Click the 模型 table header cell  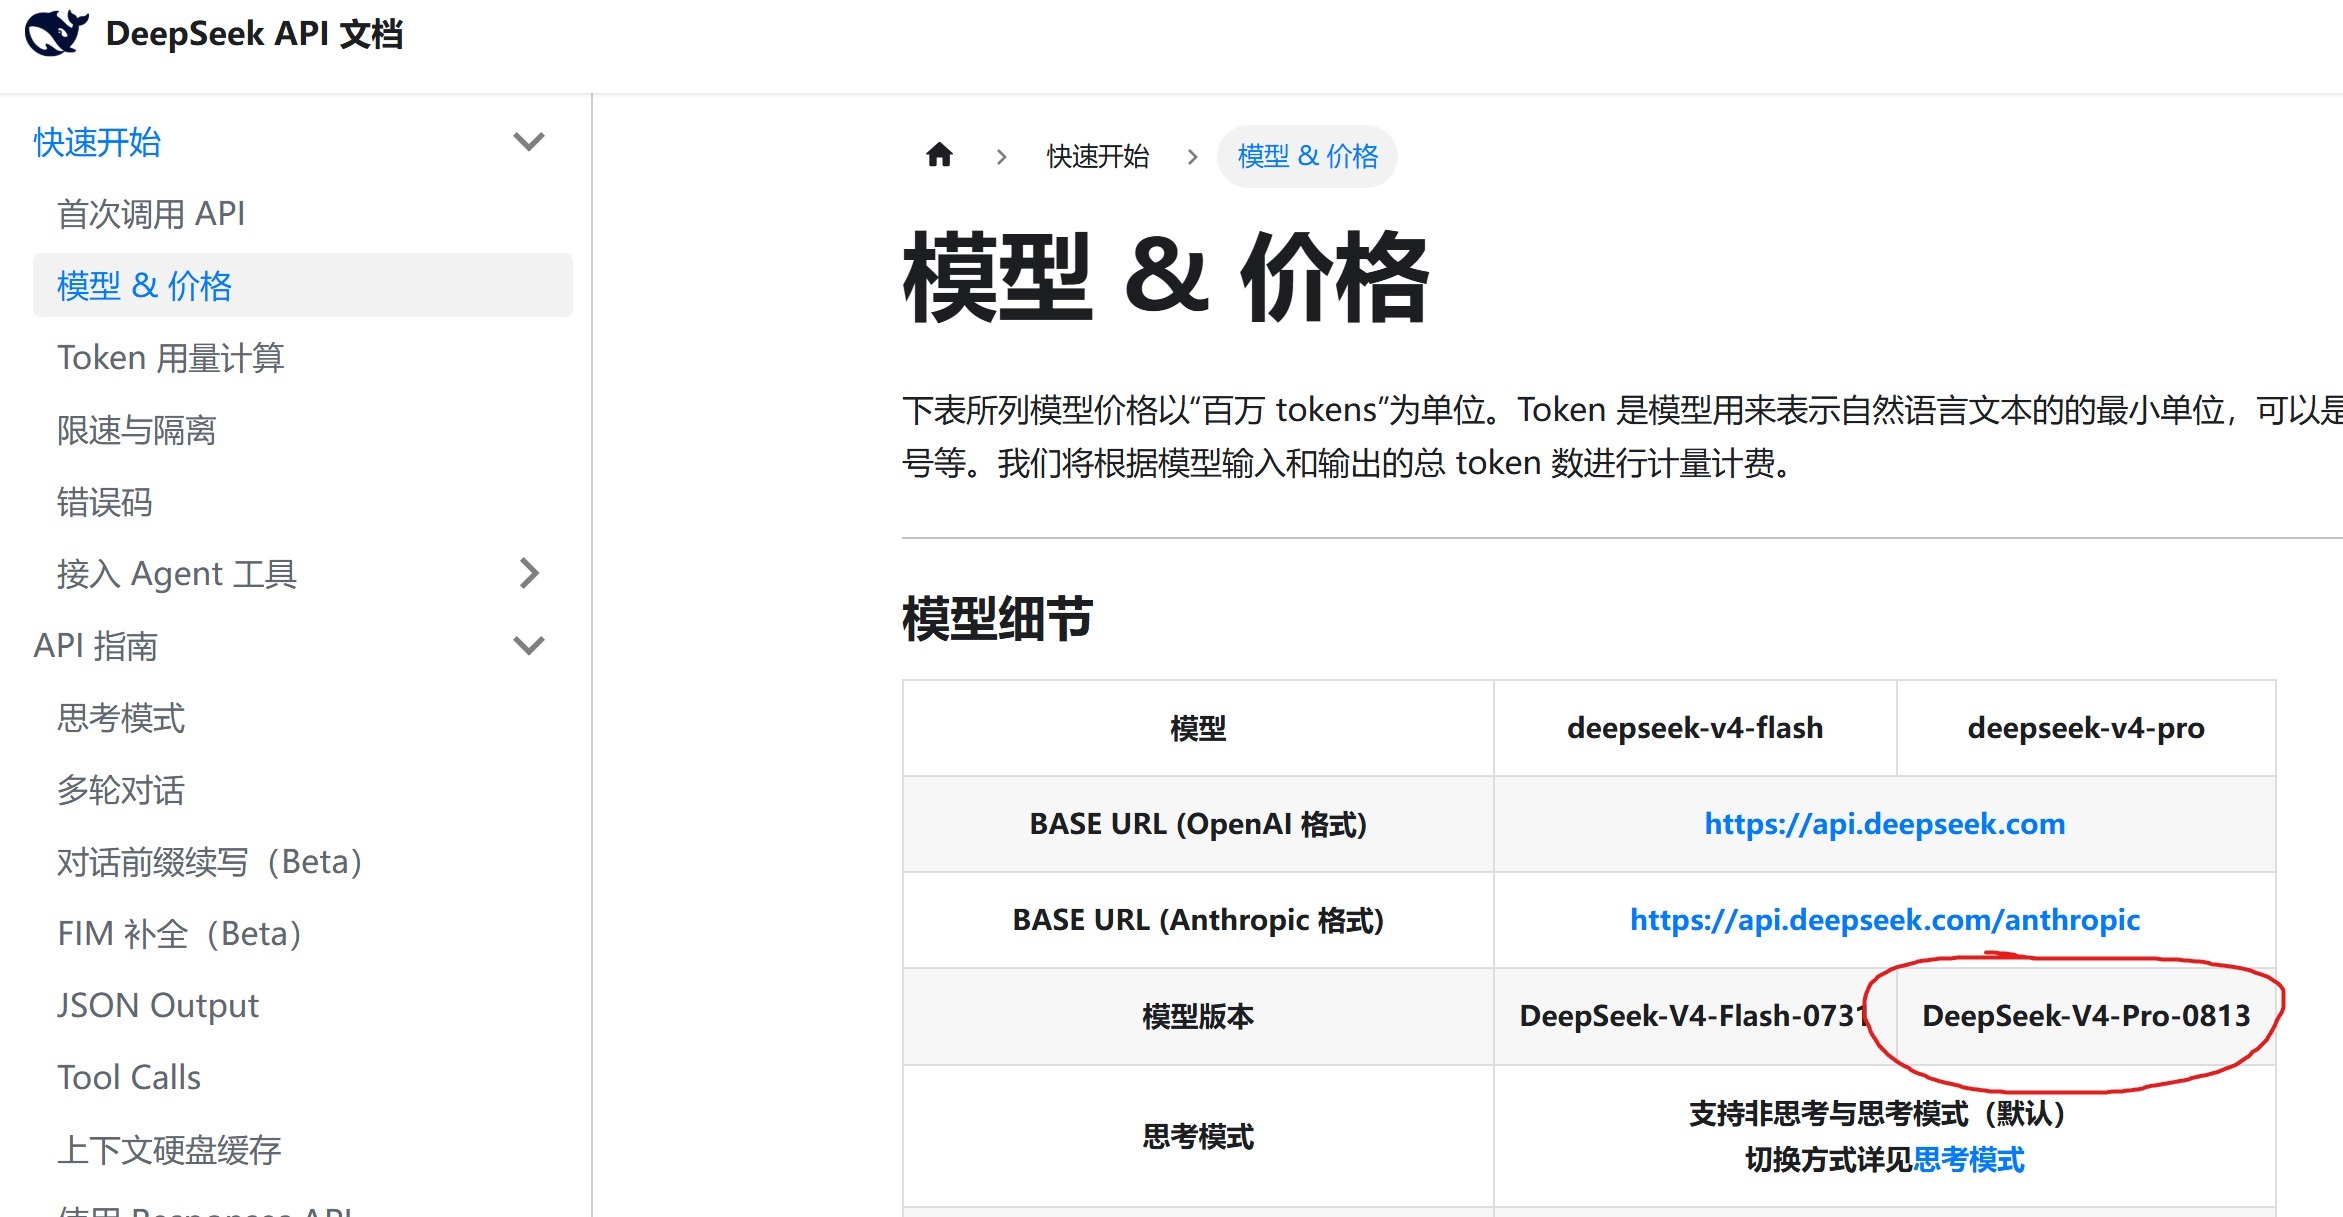(x=1198, y=728)
